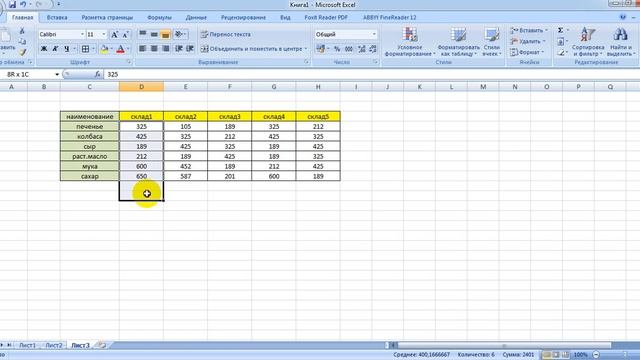640x360 pixels.
Task: Toggle bold formatting (Ж)
Action: 44,49
